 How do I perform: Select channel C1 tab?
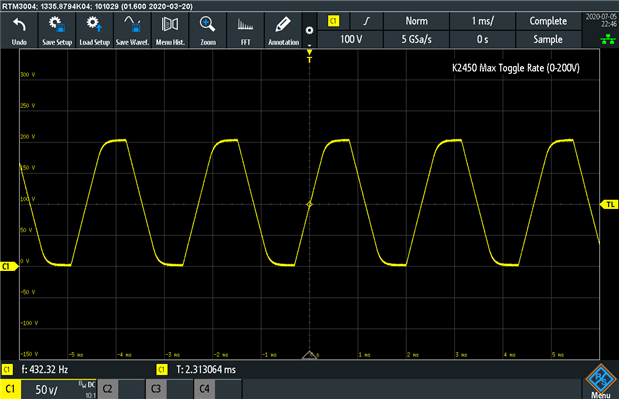[x=10, y=389]
